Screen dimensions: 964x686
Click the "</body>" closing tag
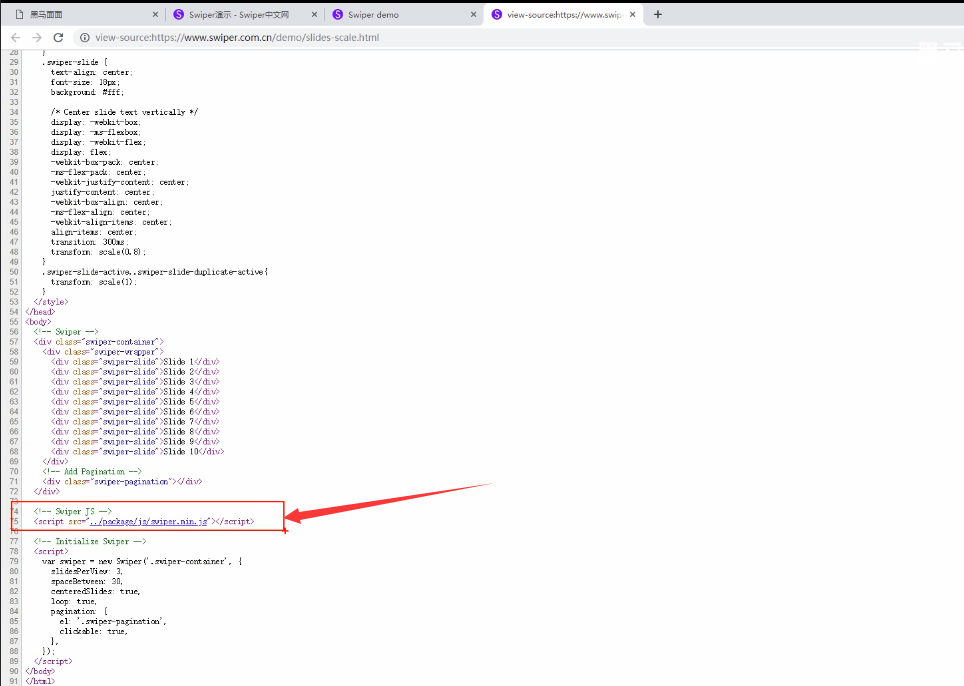point(40,671)
